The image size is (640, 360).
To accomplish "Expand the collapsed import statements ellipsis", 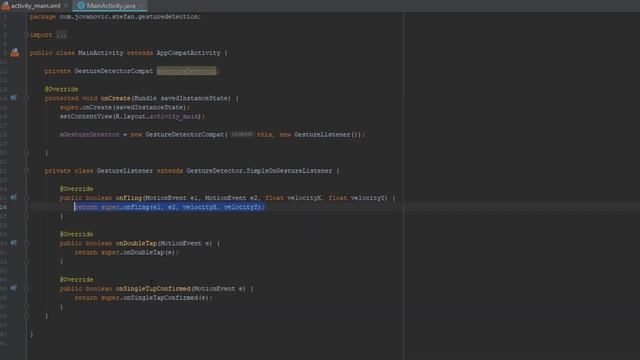I will pyautogui.click(x=61, y=35).
